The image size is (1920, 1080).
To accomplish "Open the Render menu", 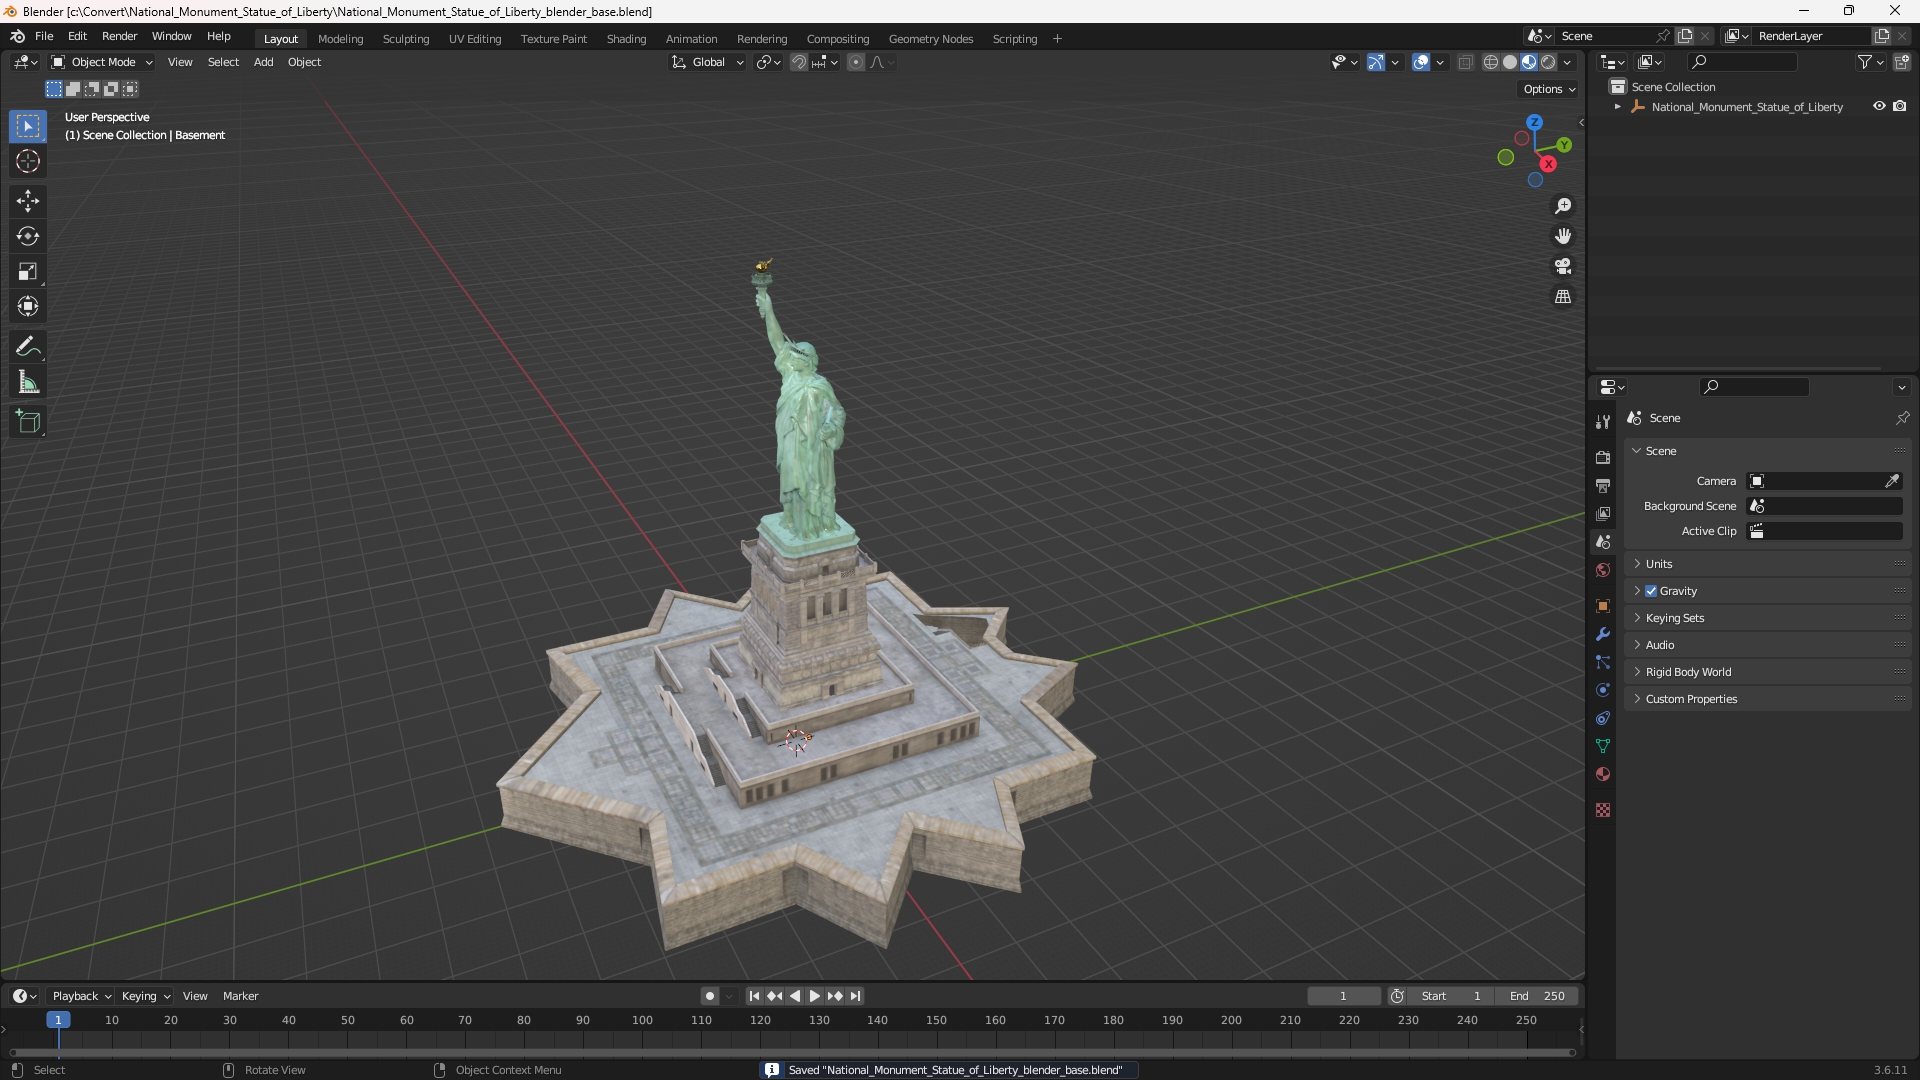I will pos(119,36).
